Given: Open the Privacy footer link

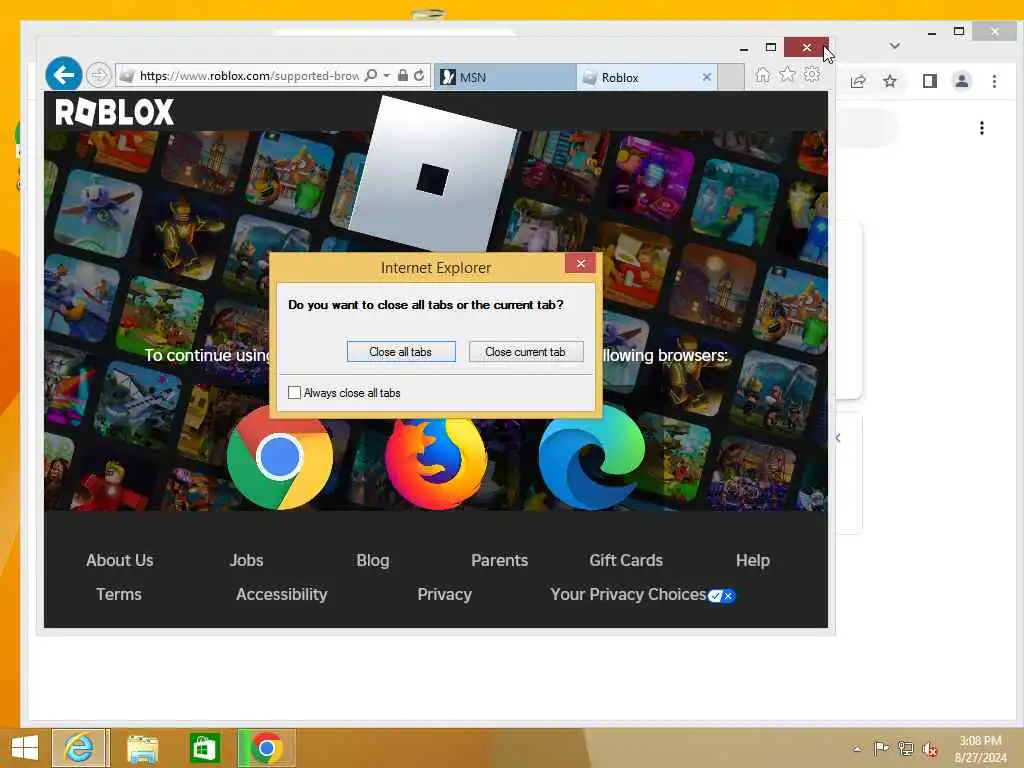Looking at the screenshot, I should 444,594.
